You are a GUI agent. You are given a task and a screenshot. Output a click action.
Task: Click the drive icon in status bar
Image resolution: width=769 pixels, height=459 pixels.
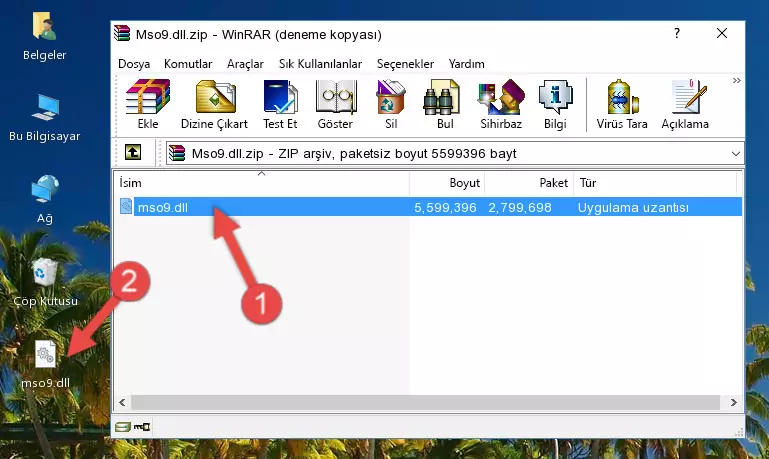123,427
